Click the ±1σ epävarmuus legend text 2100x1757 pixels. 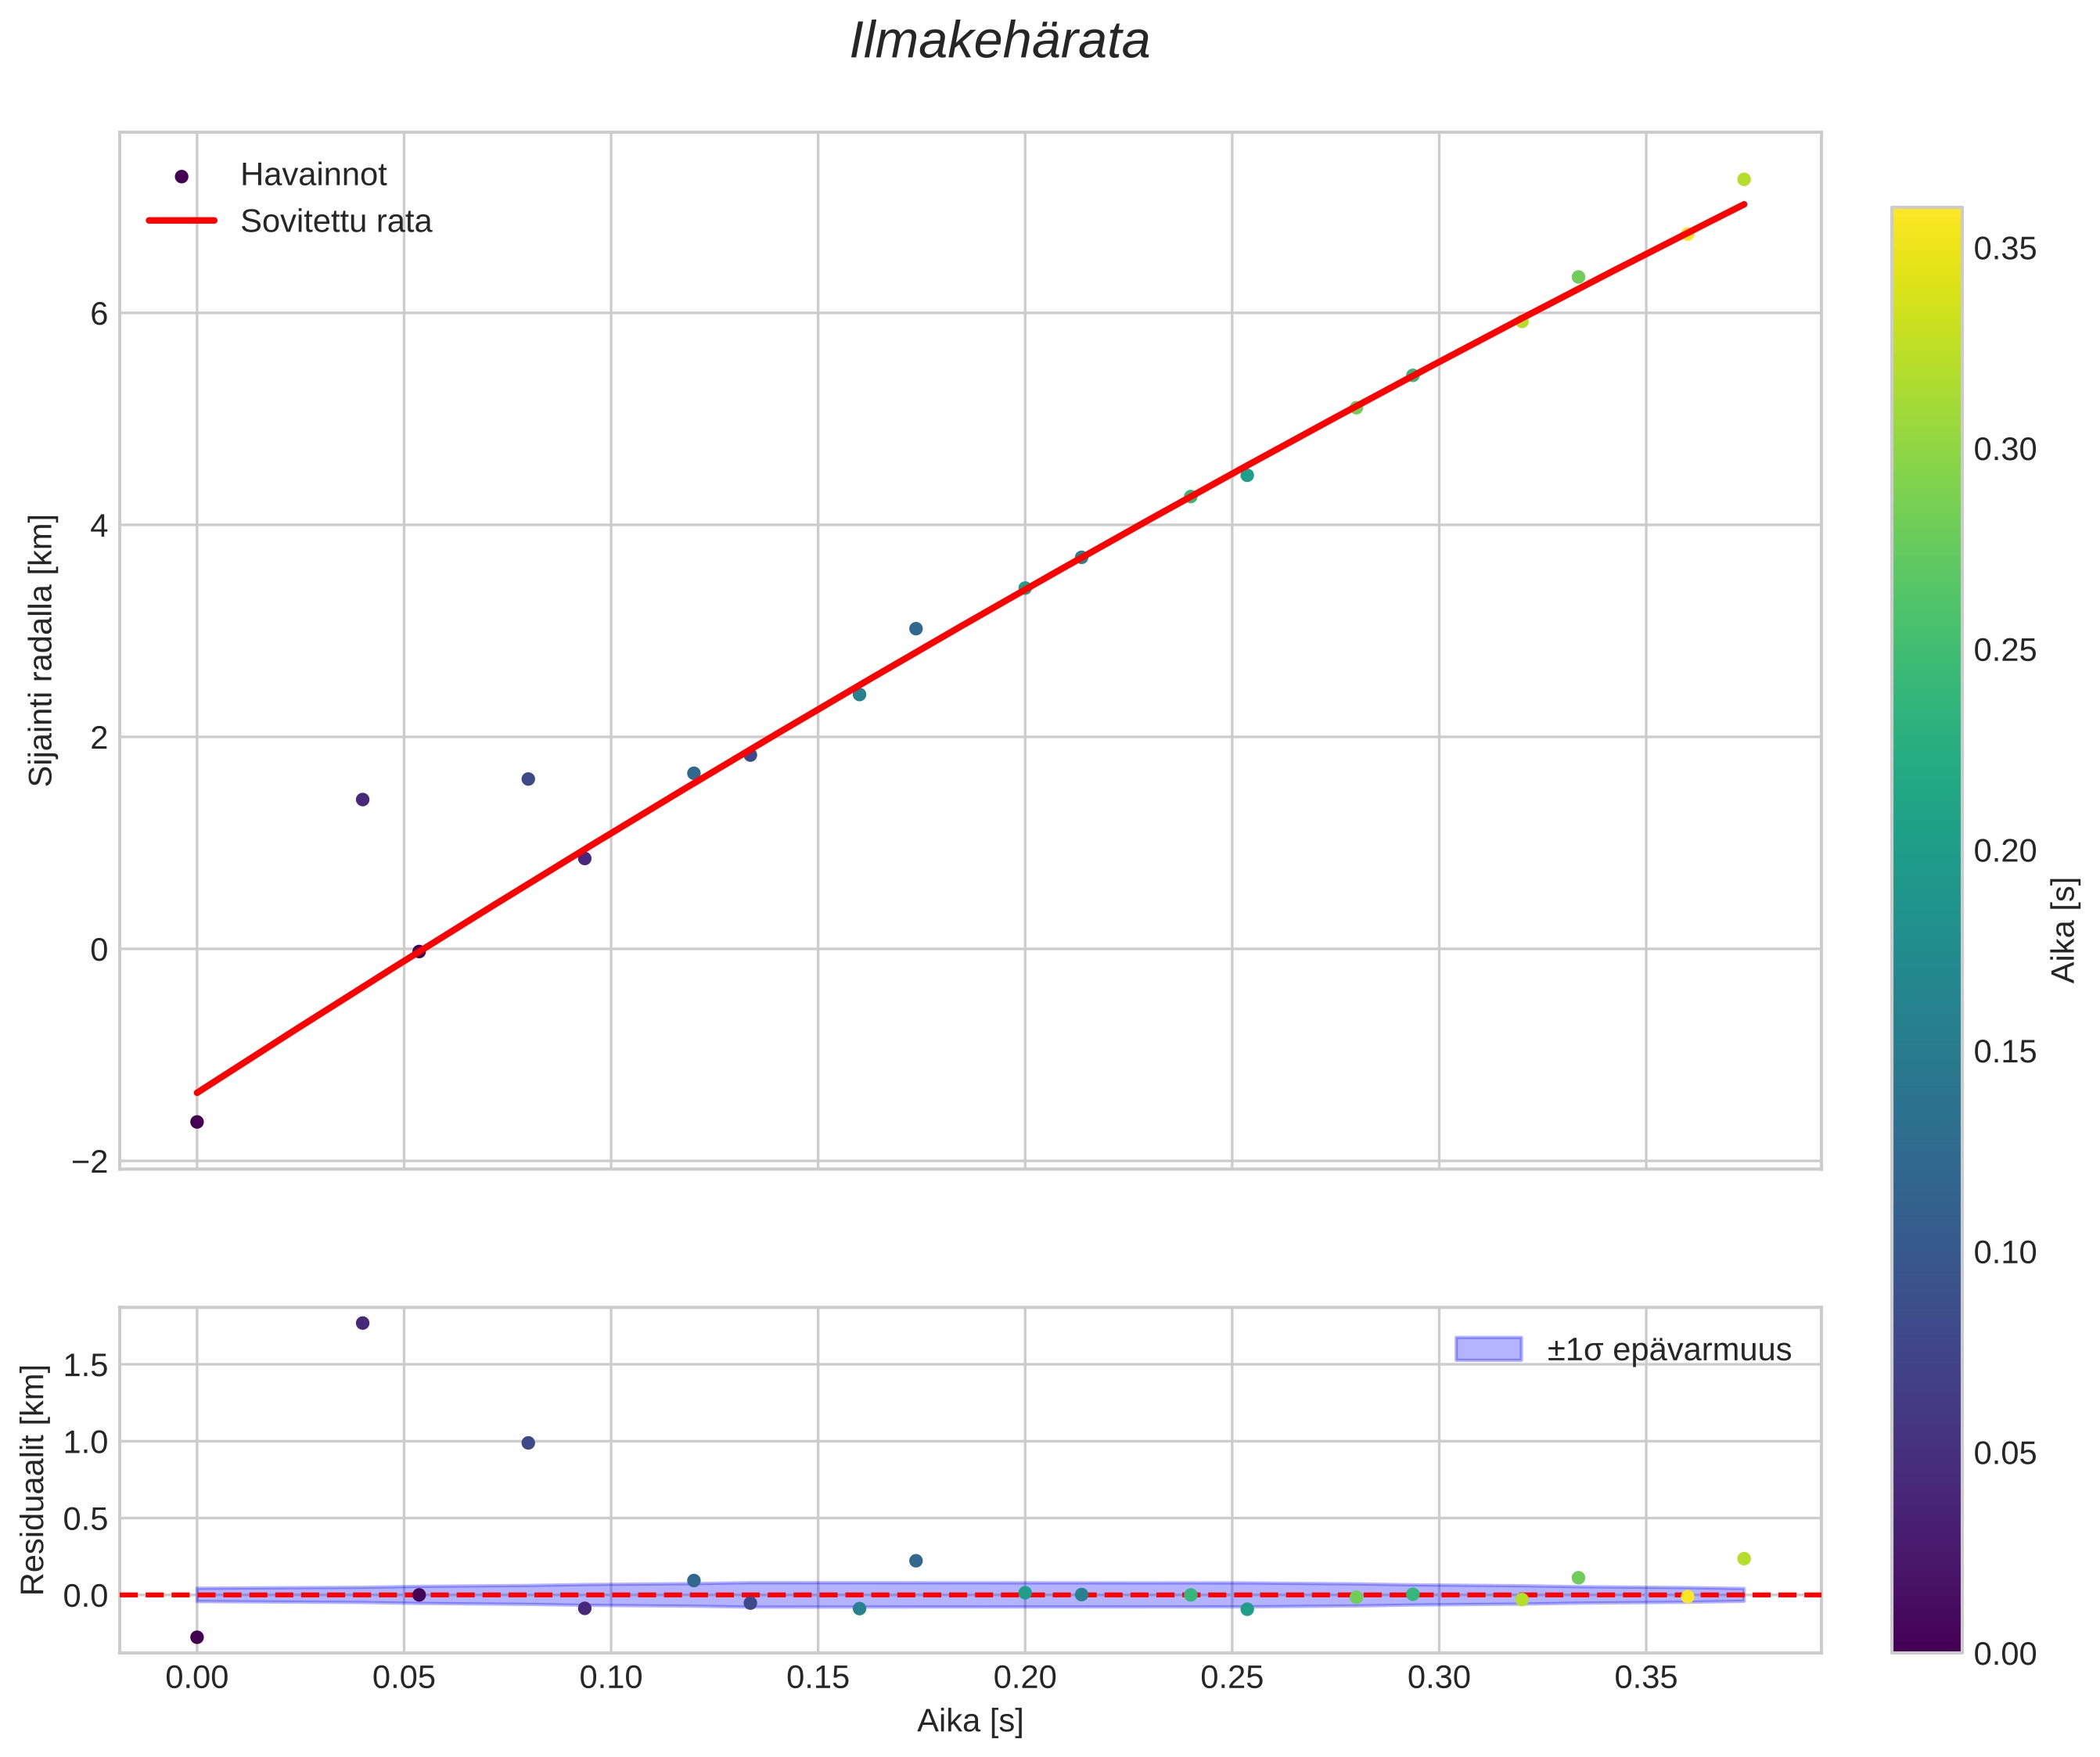click(x=1669, y=1350)
